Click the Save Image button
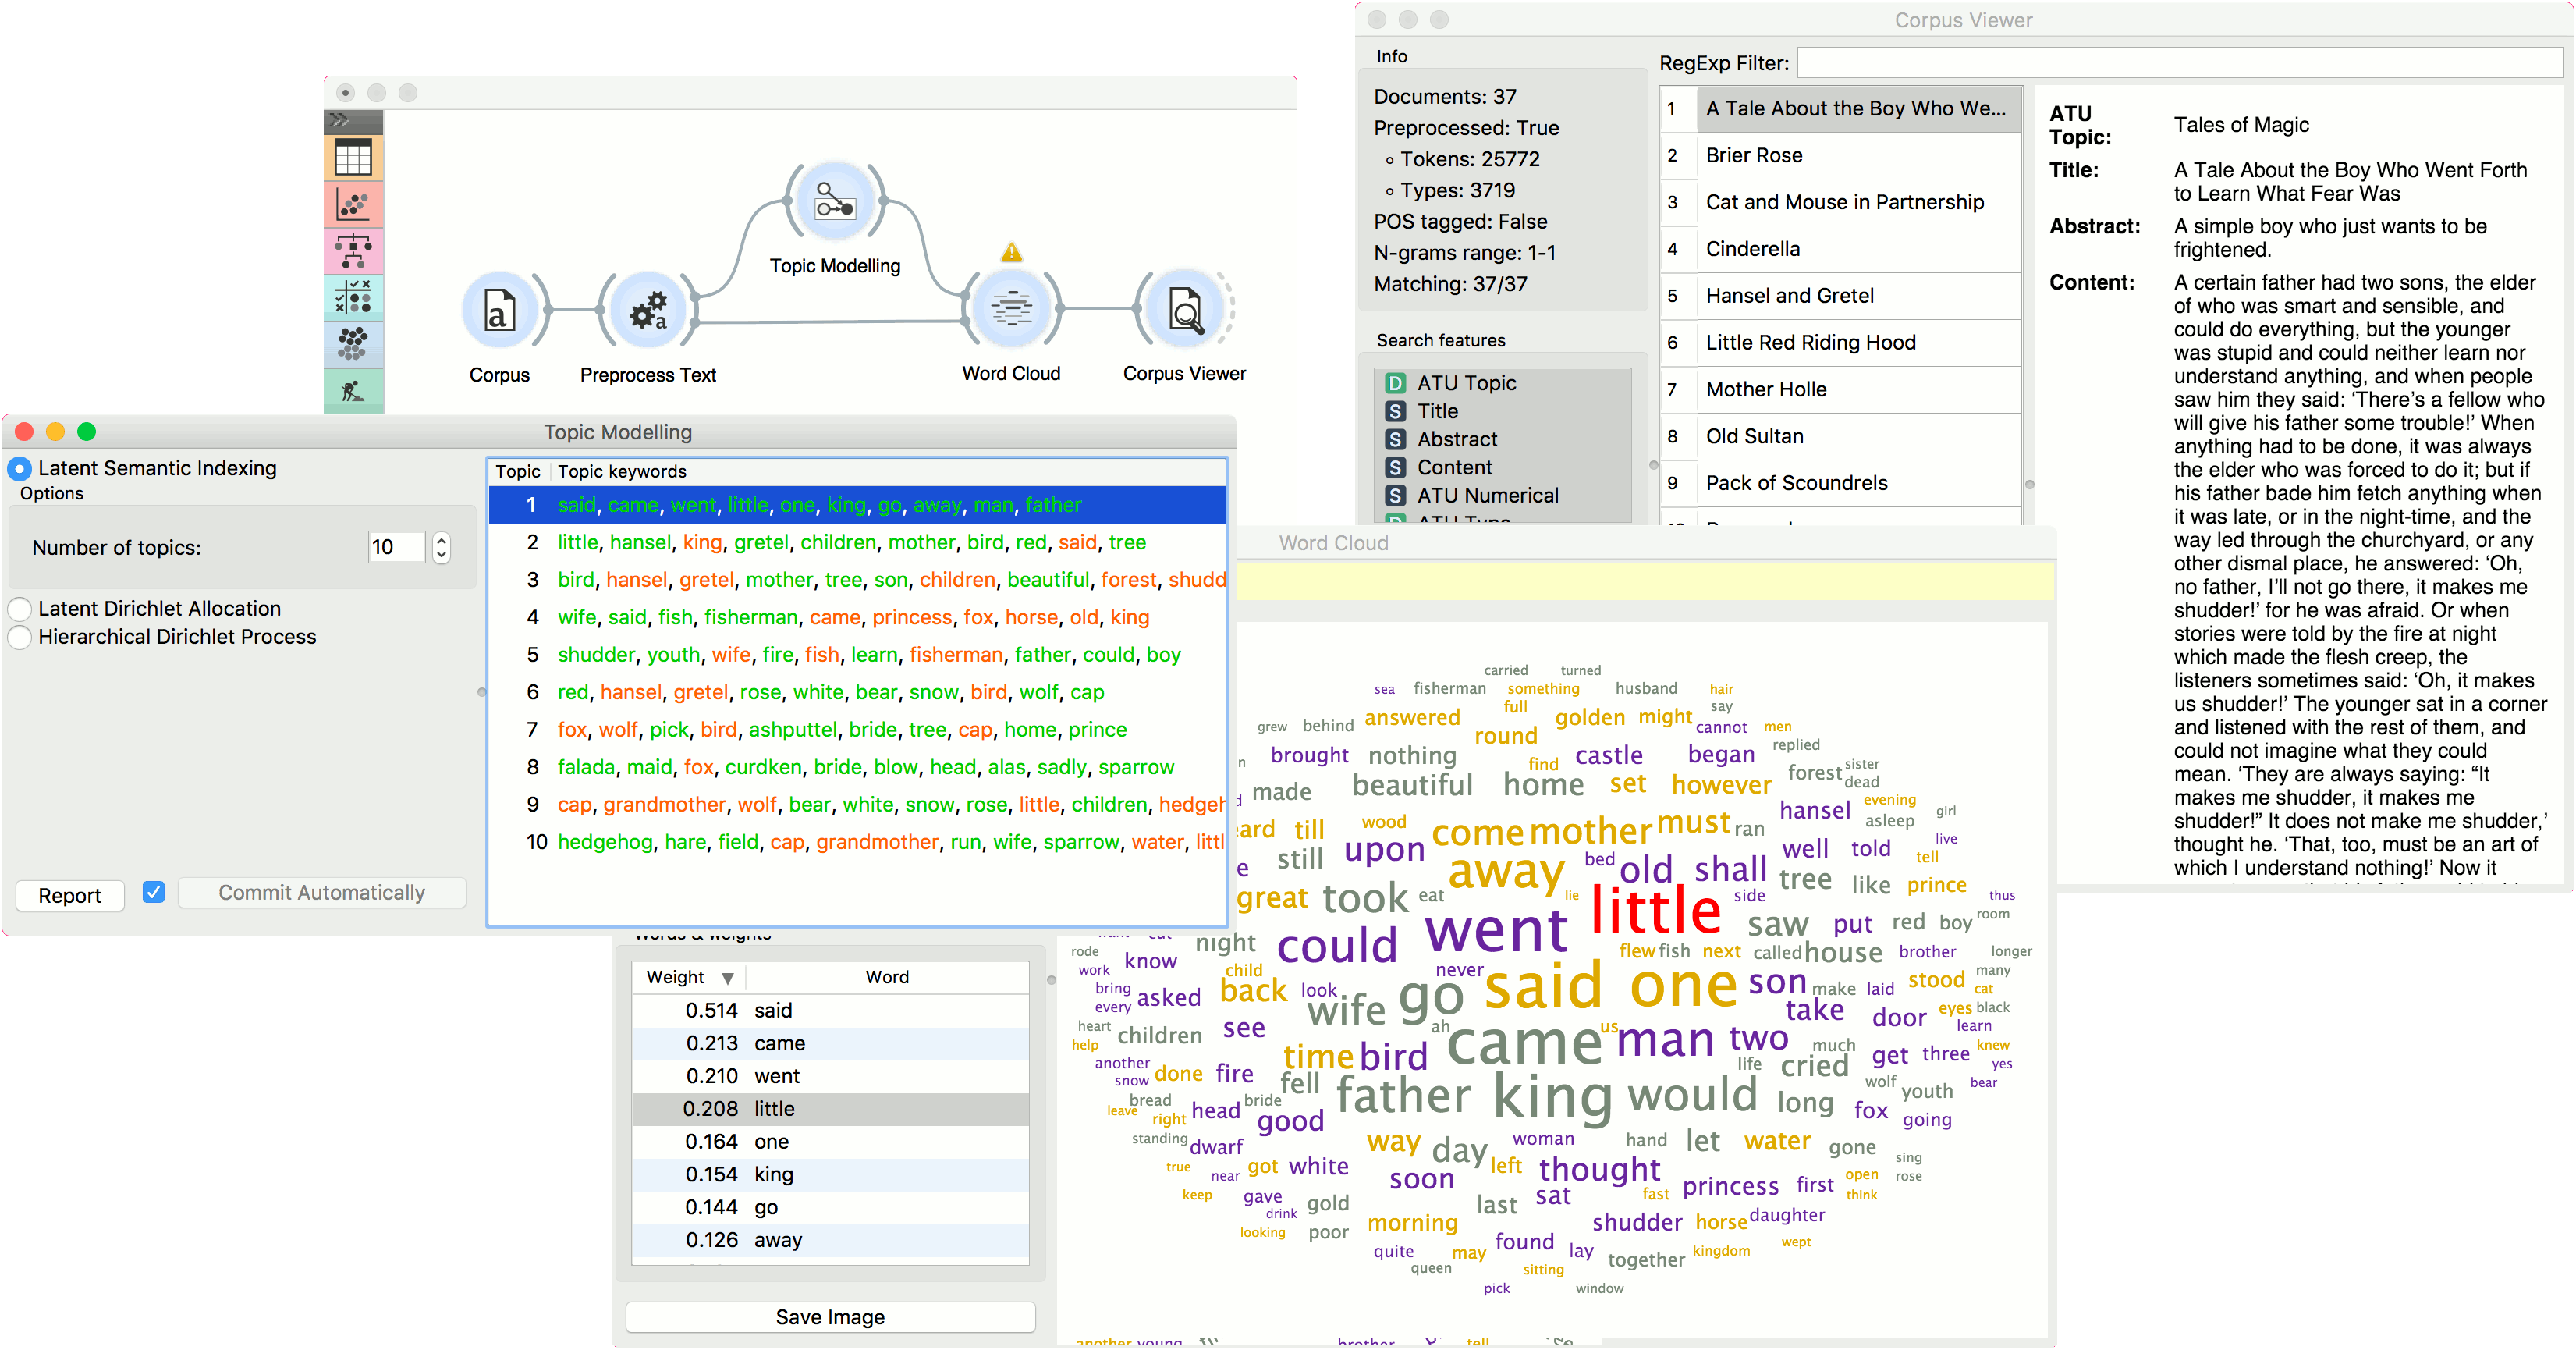The width and height of the screenshot is (2576, 1350). tap(830, 1317)
